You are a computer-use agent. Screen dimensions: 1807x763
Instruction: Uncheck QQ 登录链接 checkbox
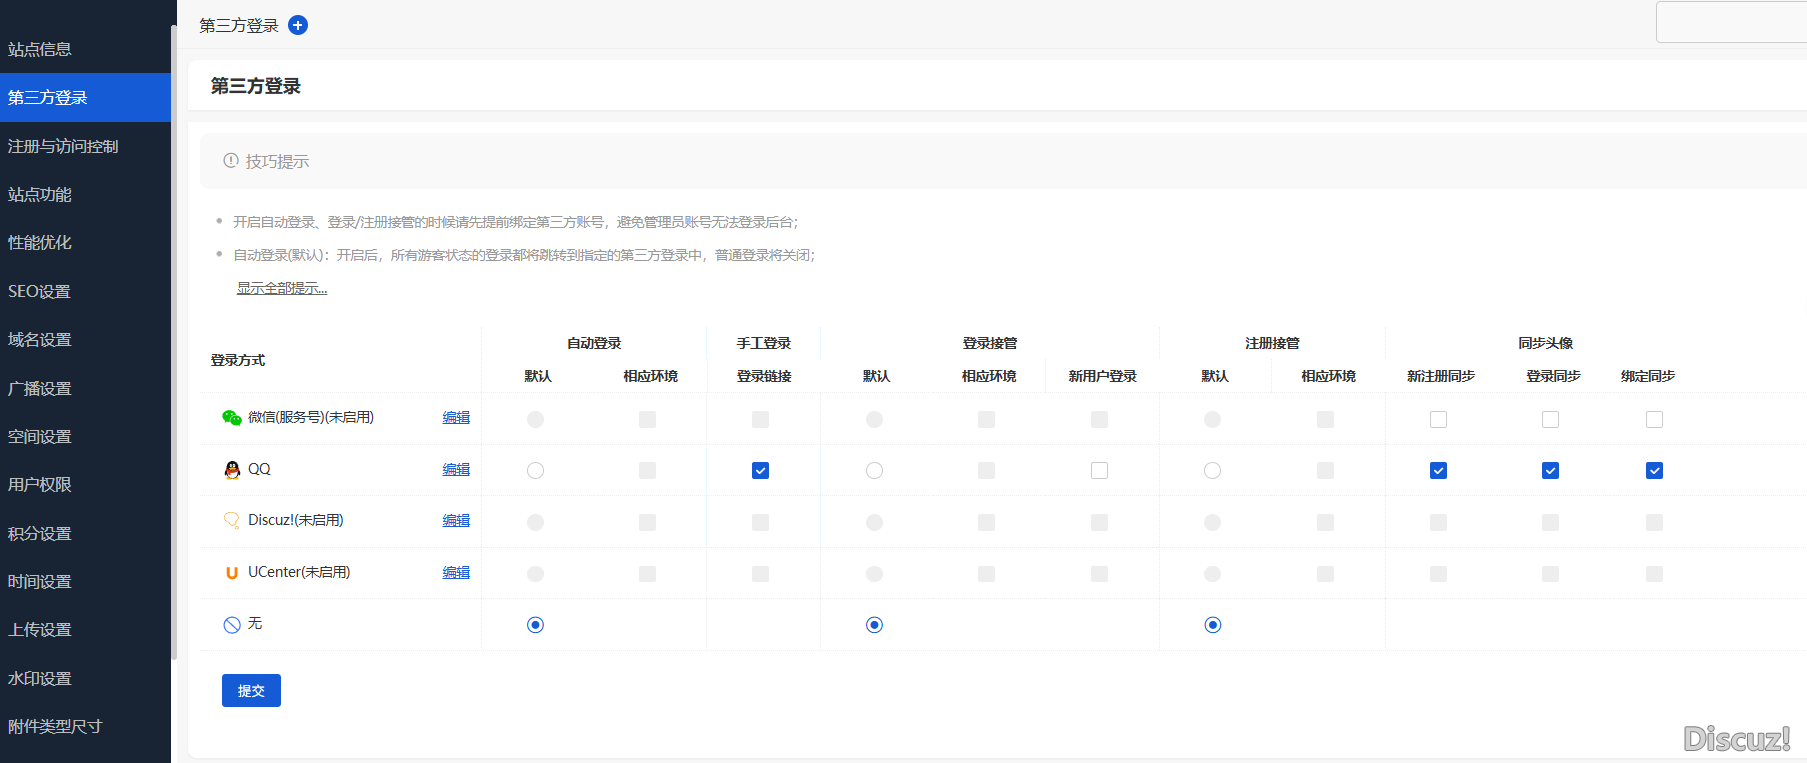pos(760,471)
